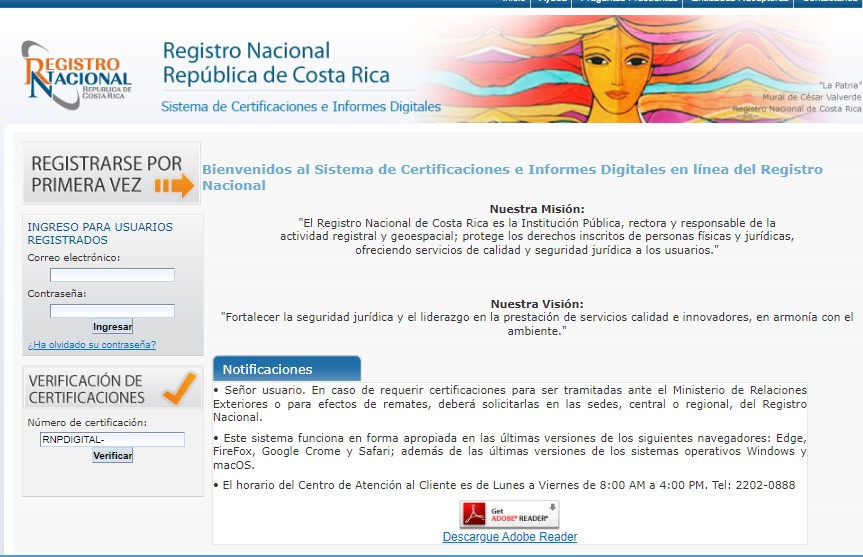The width and height of the screenshot is (863, 557).
Task: Focus the Contraseña password field
Action: point(112,311)
